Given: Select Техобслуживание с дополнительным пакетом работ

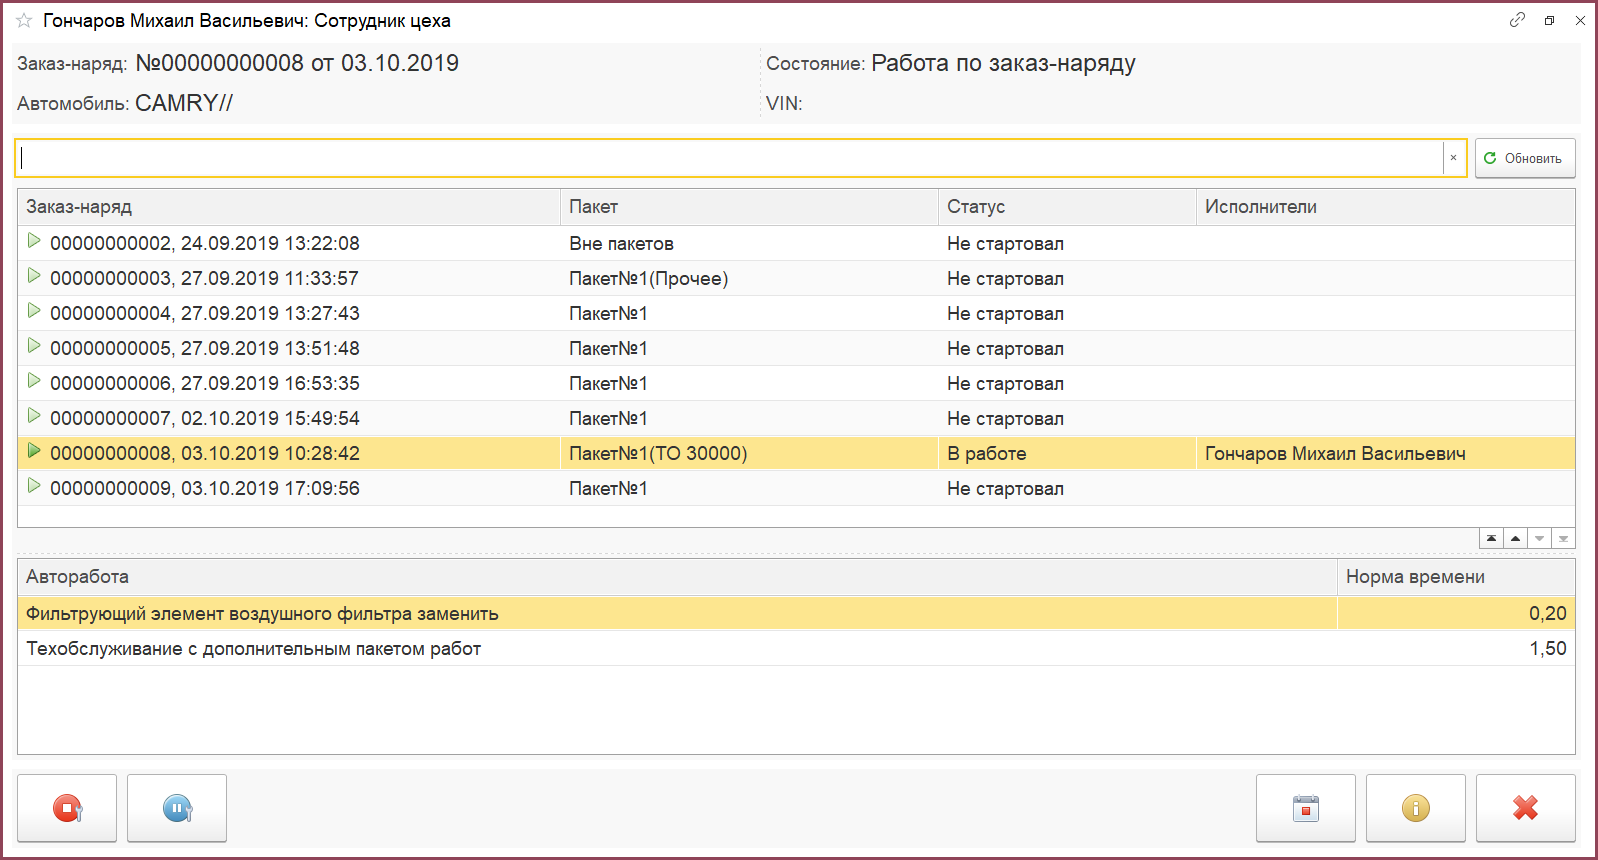Looking at the screenshot, I should (x=677, y=648).
